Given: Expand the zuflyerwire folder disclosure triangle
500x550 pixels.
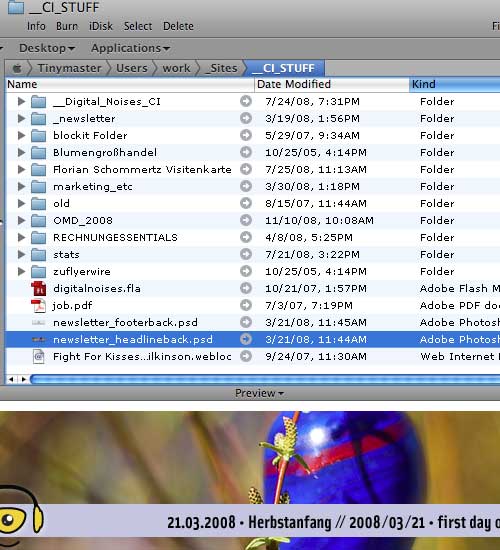Looking at the screenshot, I should coord(21,271).
